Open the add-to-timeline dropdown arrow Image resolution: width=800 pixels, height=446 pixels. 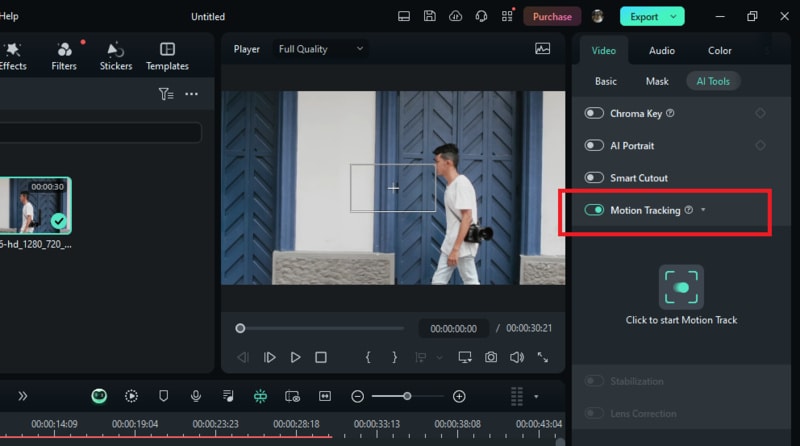(439, 358)
